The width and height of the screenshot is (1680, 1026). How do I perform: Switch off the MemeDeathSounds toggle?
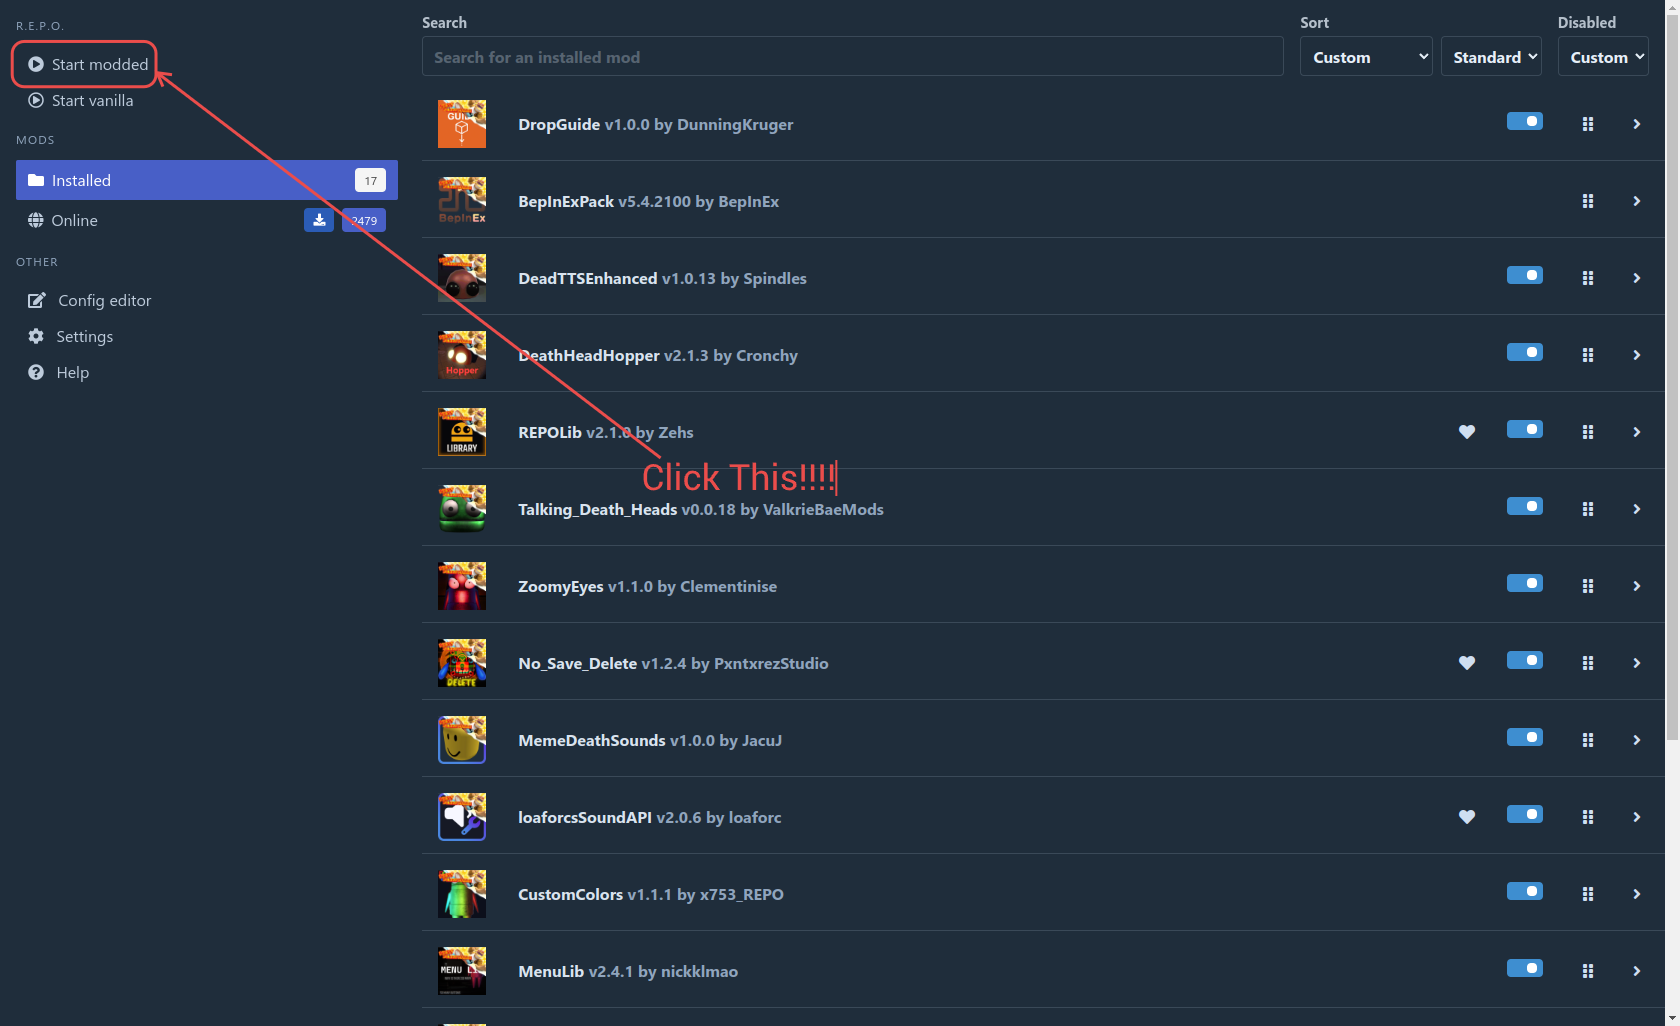click(x=1524, y=737)
